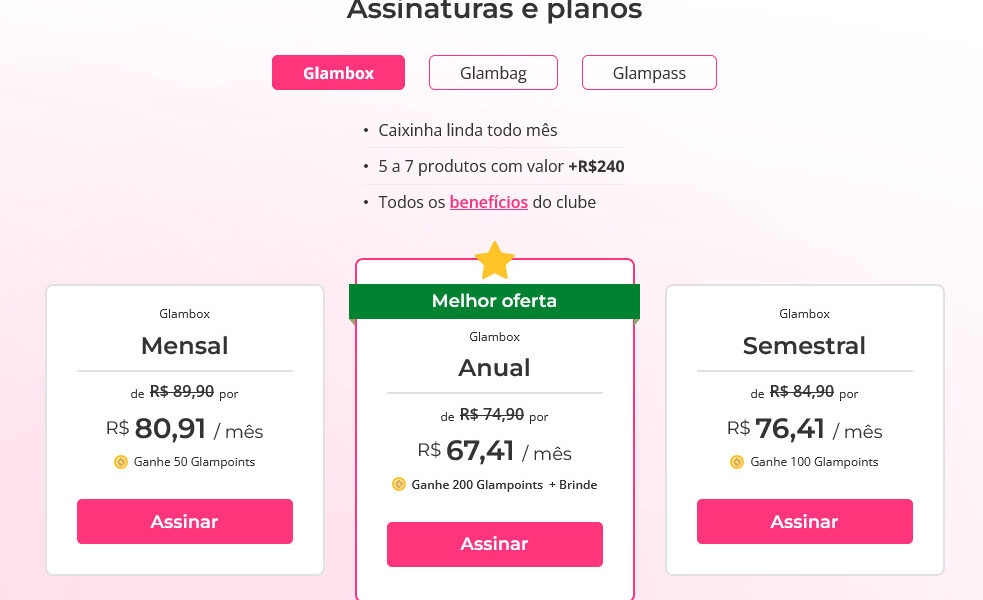Image resolution: width=983 pixels, height=600 pixels.
Task: Click the Mensal plan title
Action: (x=185, y=345)
